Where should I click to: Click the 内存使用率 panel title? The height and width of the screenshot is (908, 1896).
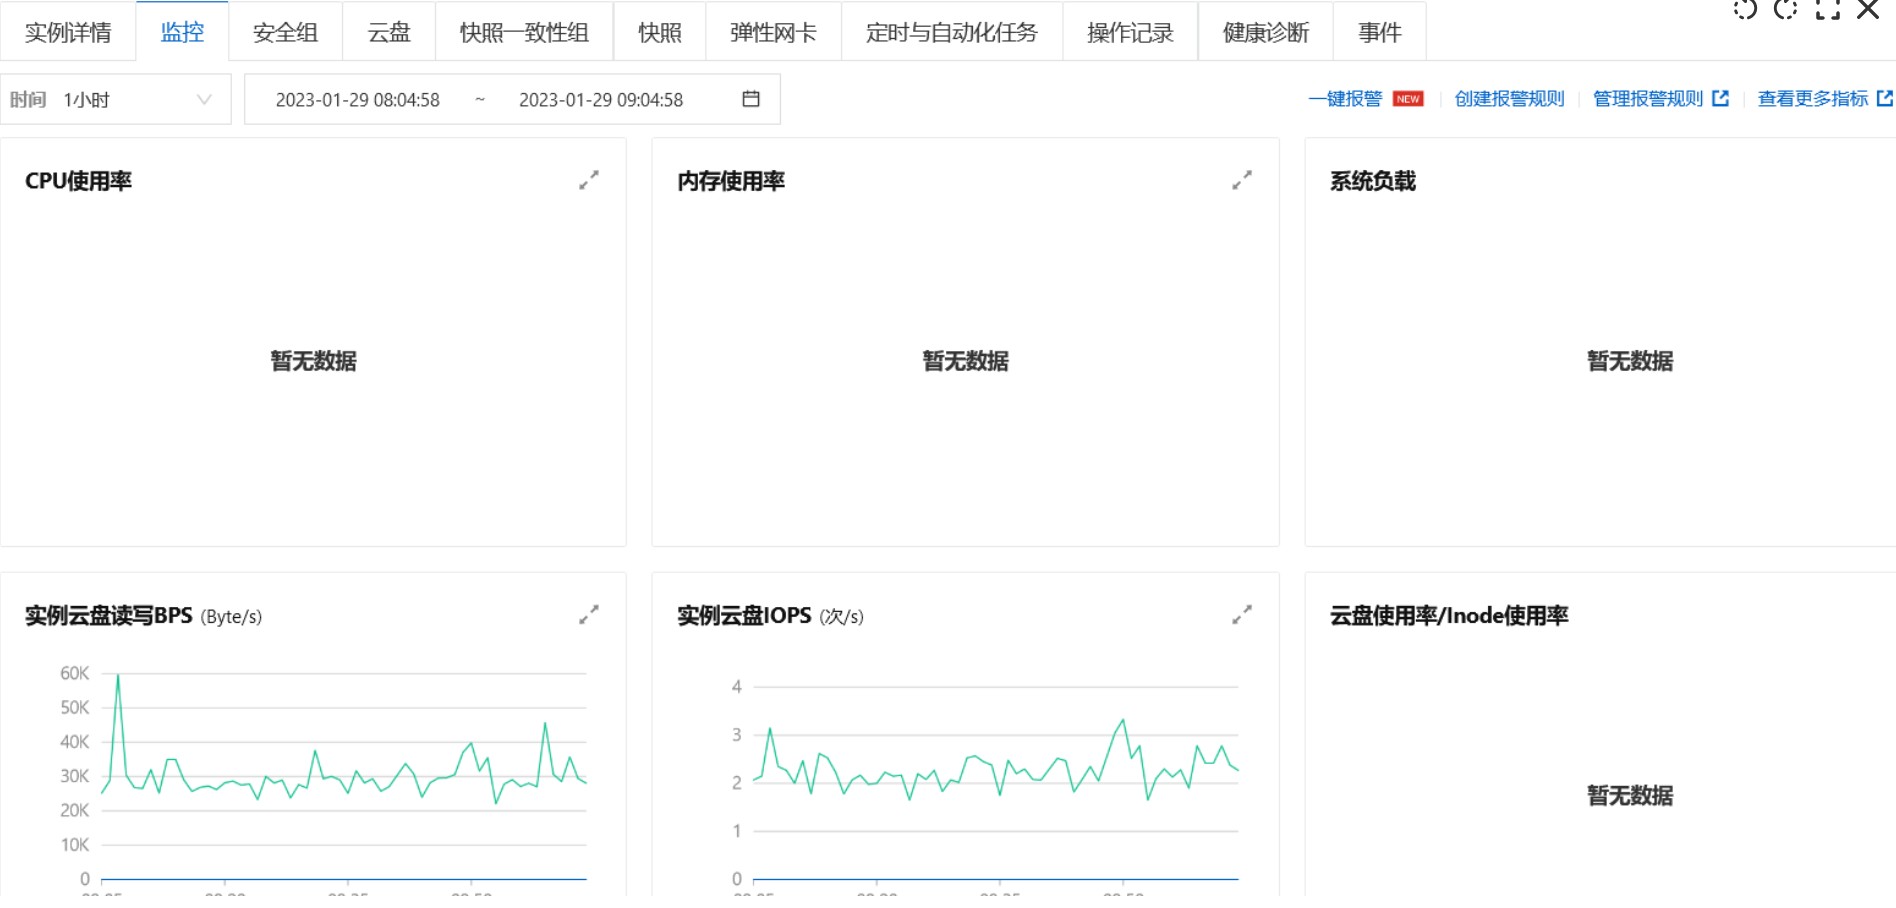[x=731, y=181]
